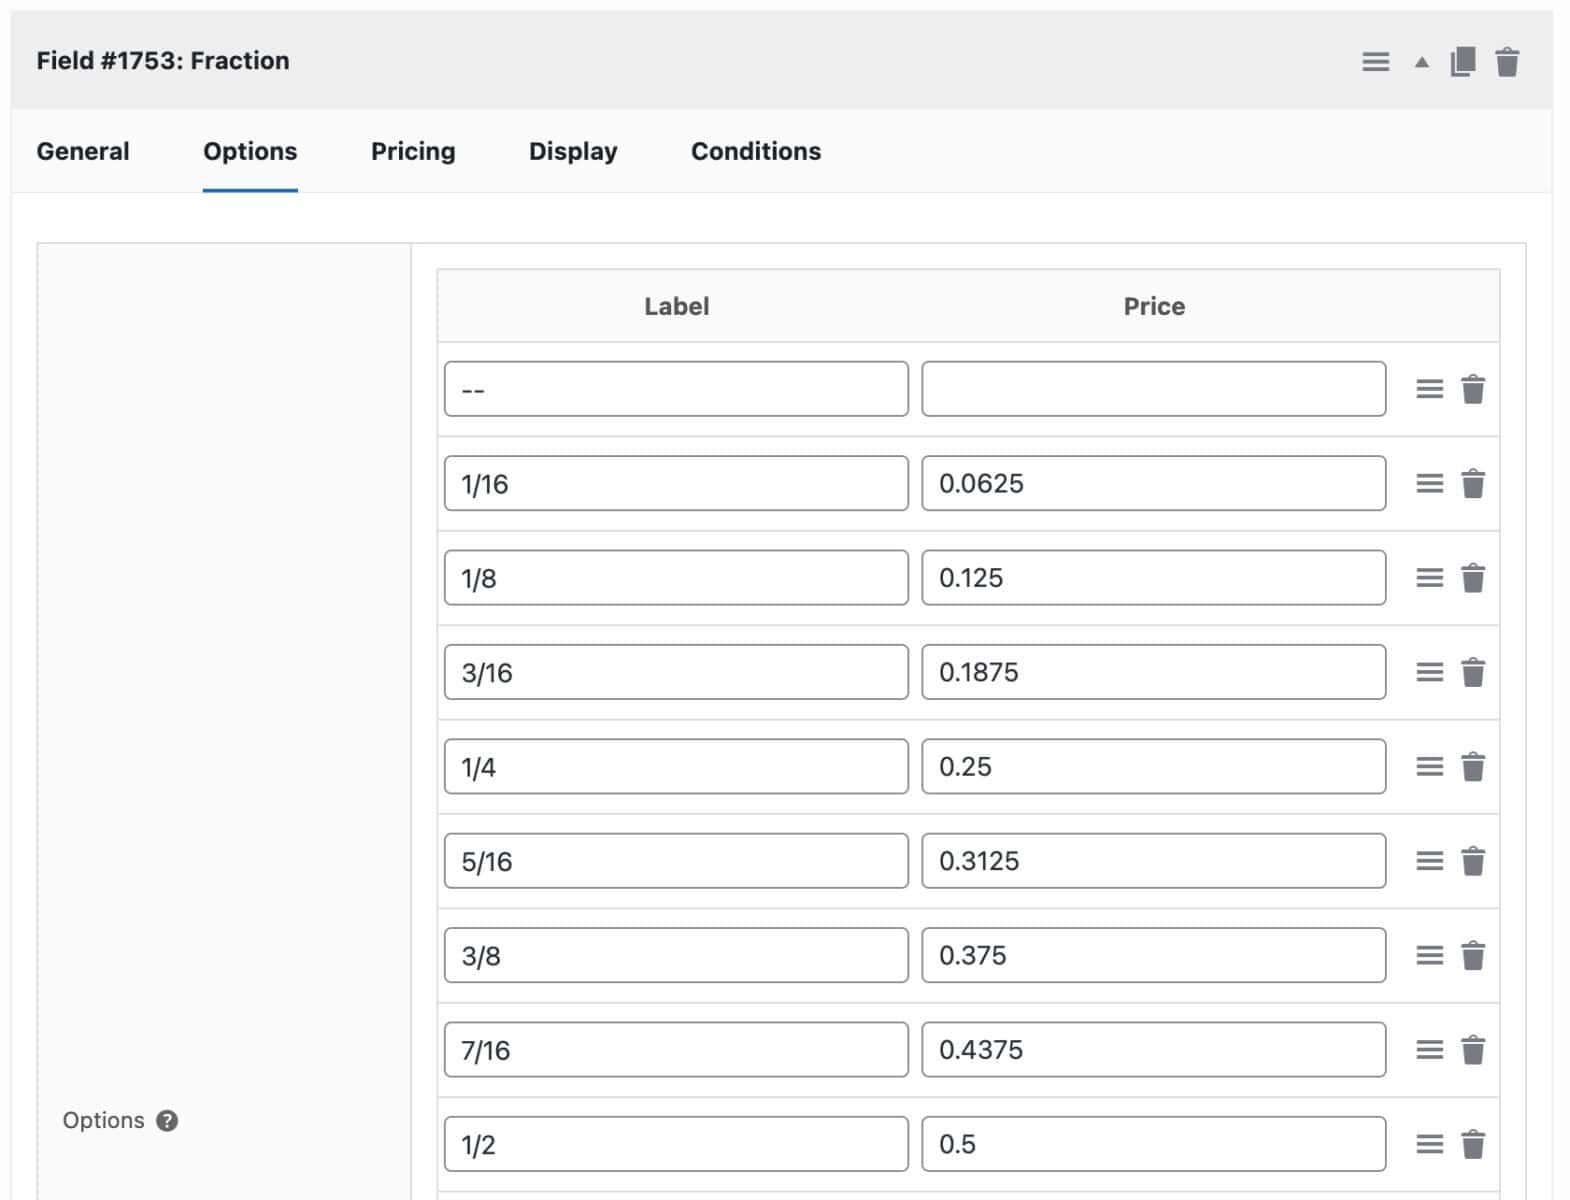Click reorder handle for the 1/2 row

point(1430,1143)
